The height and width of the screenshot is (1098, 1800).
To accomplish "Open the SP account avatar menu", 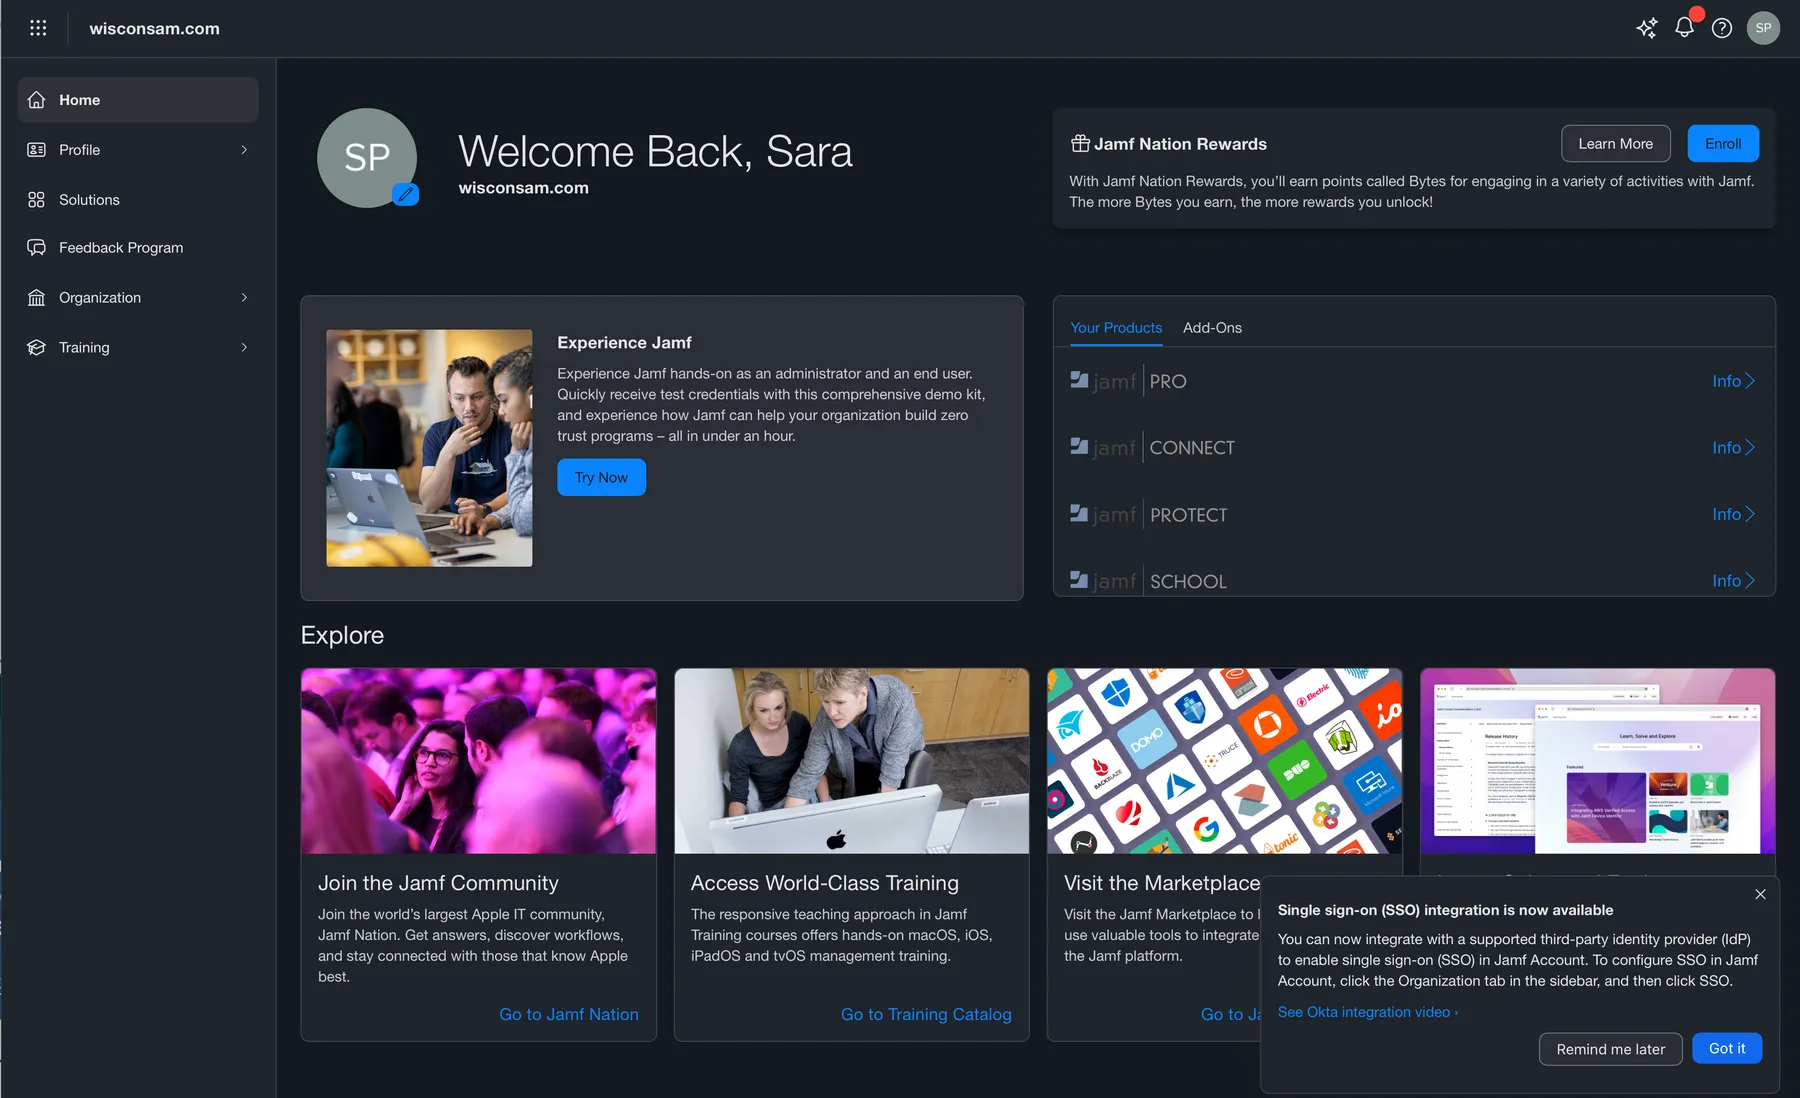I will tap(1763, 28).
